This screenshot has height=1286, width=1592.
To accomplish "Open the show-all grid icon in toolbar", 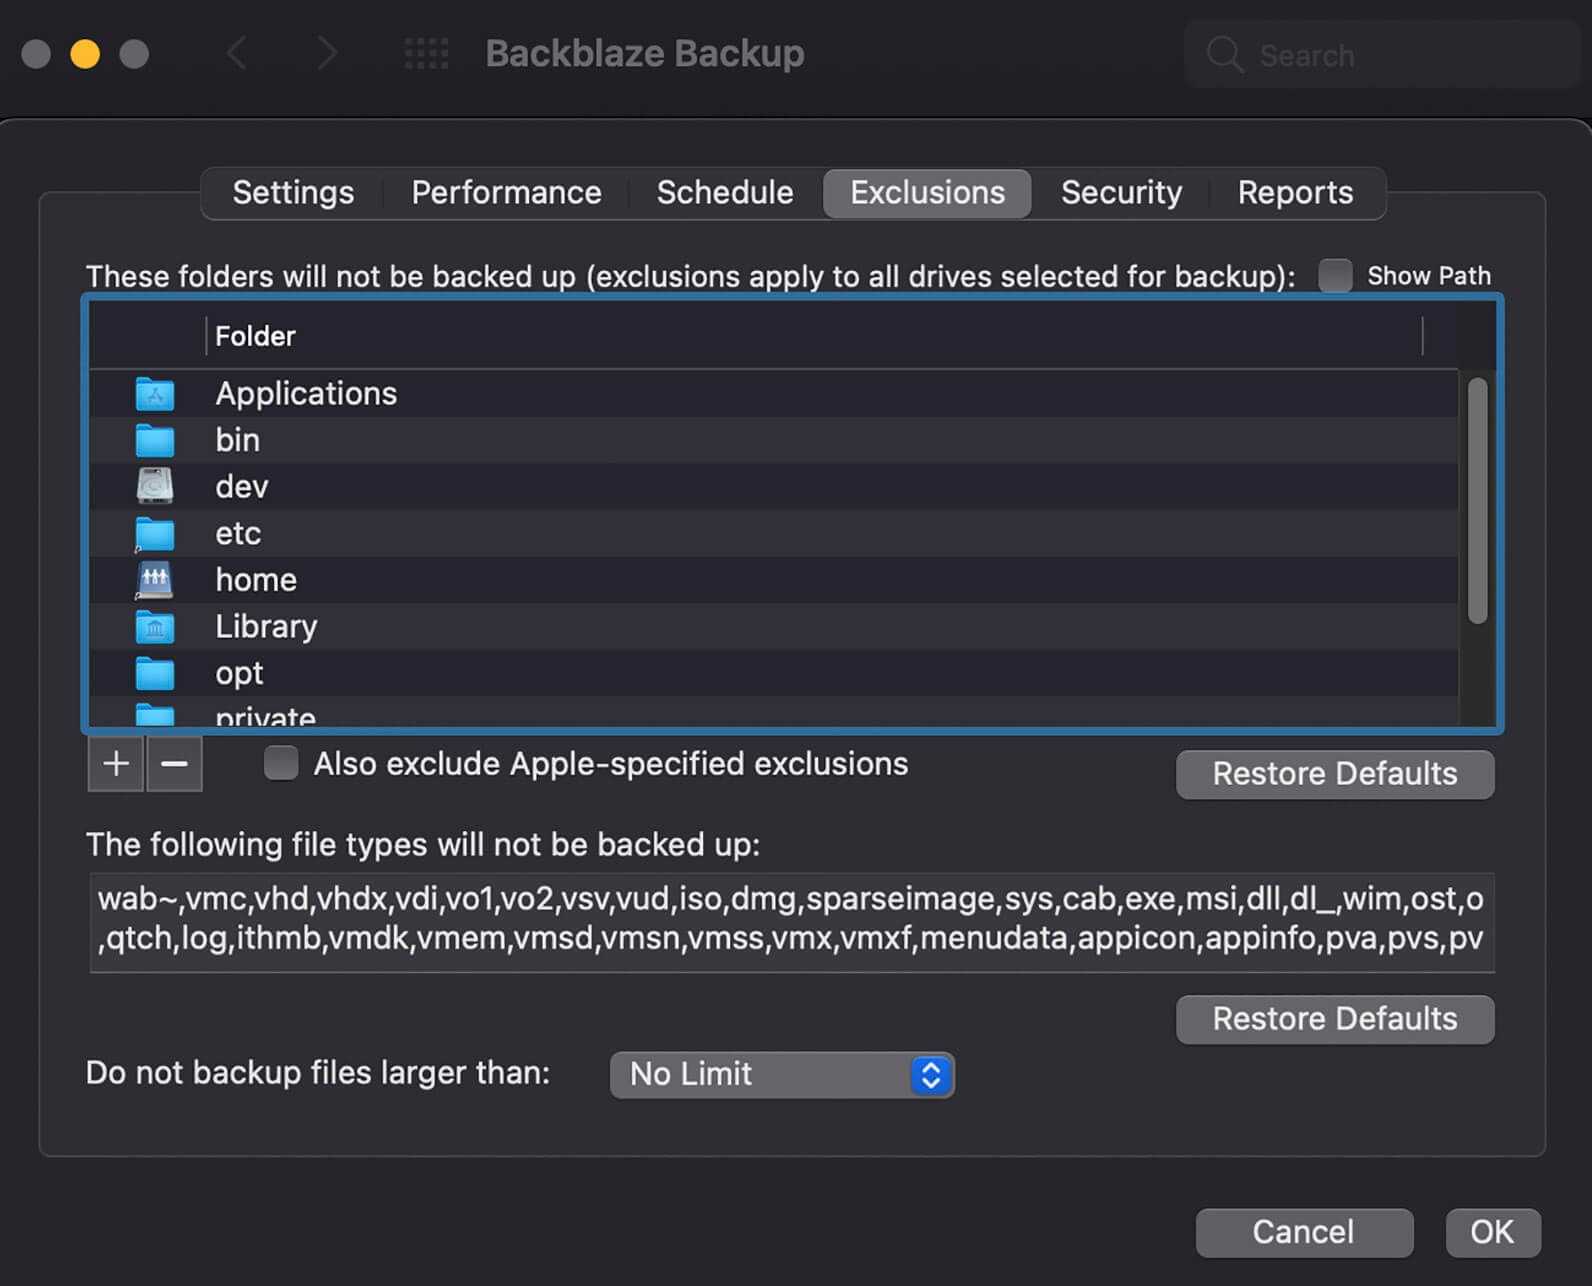I will (426, 54).
